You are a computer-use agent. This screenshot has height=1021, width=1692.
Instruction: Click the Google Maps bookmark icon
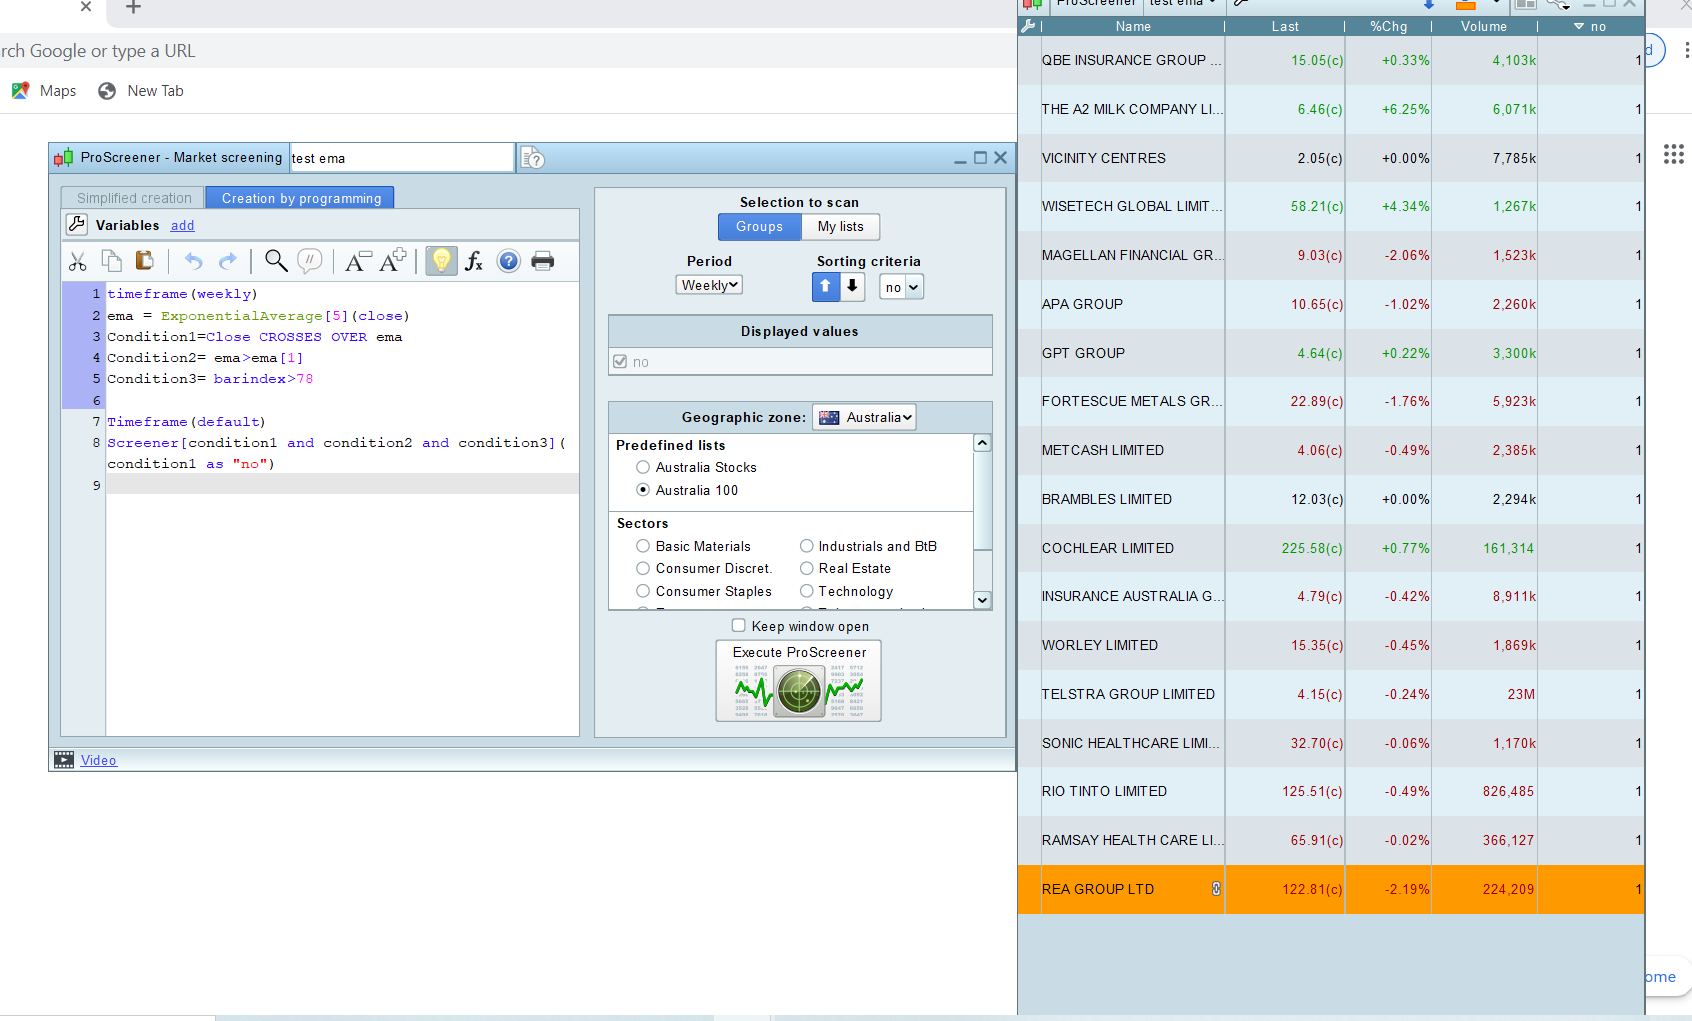(x=20, y=91)
